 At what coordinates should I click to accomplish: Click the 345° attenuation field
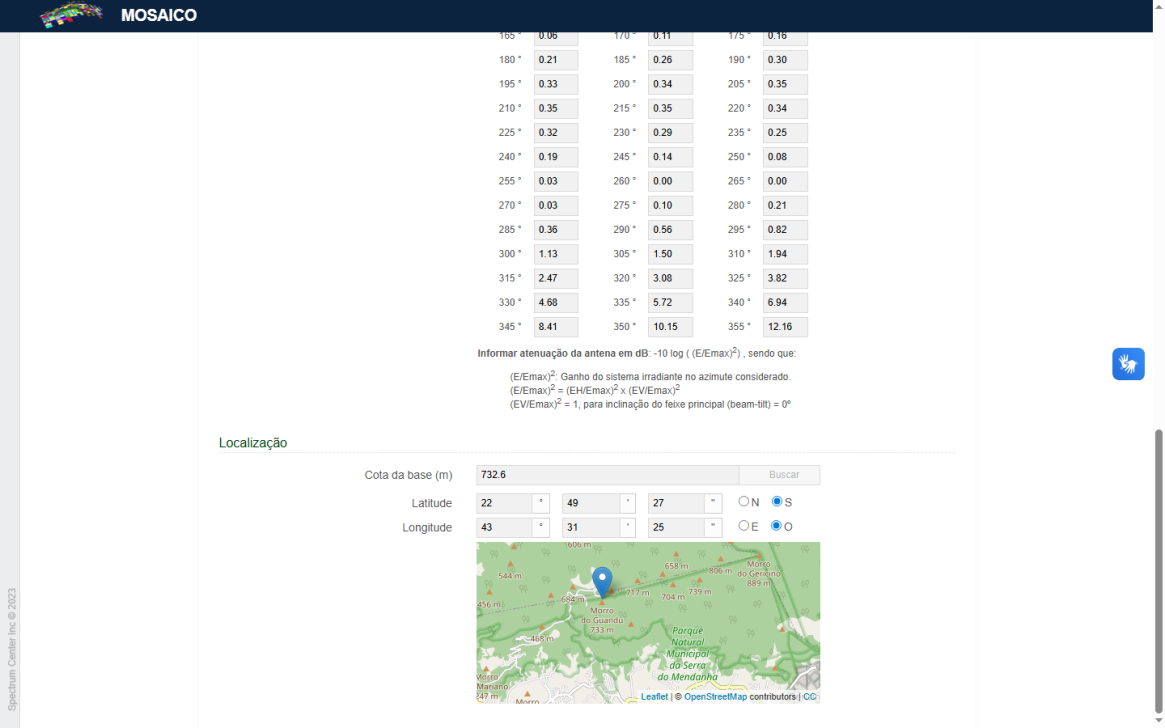pos(556,327)
